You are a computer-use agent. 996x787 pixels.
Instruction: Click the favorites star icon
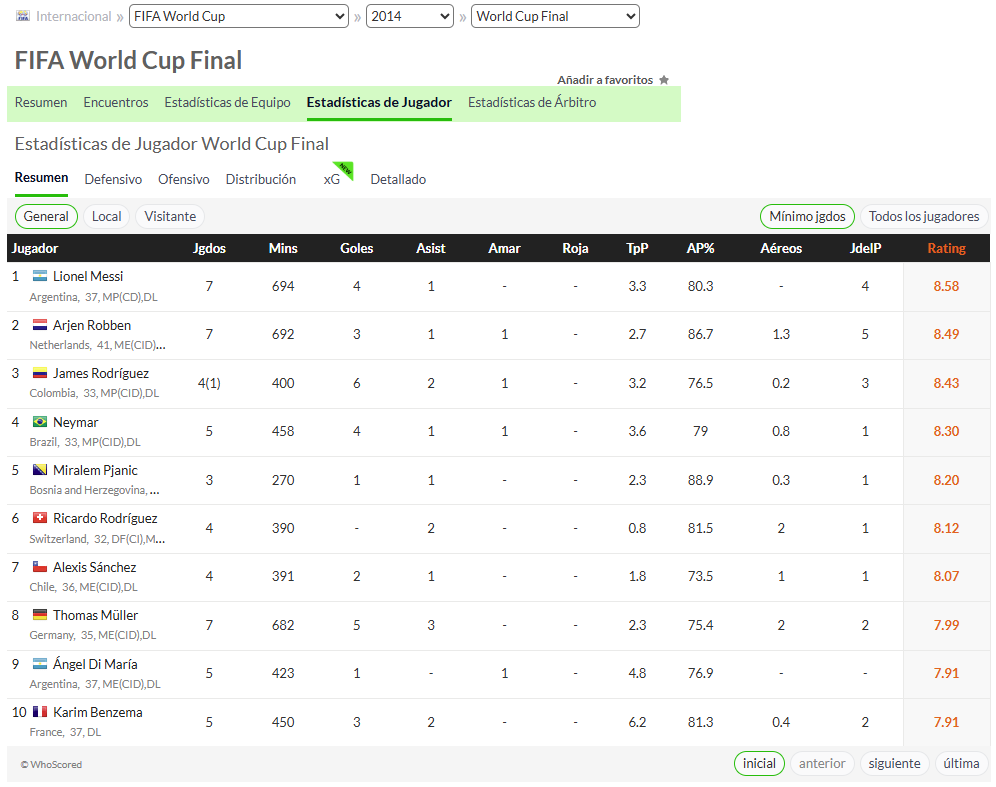click(x=664, y=80)
